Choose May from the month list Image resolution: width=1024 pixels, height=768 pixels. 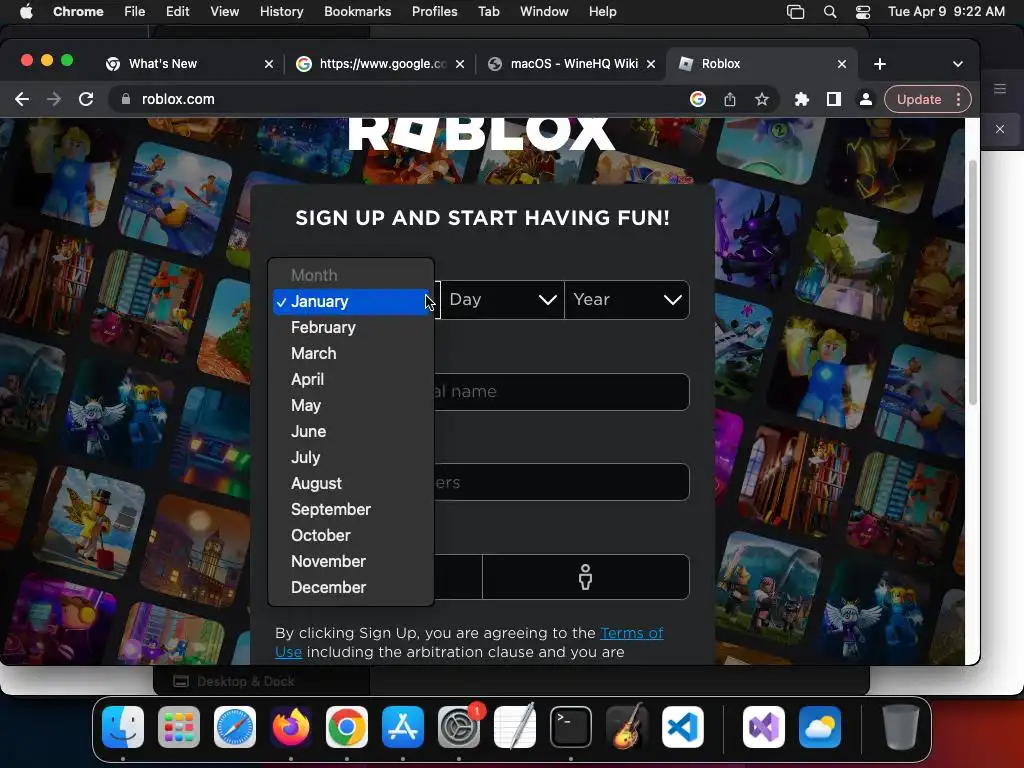351,406
